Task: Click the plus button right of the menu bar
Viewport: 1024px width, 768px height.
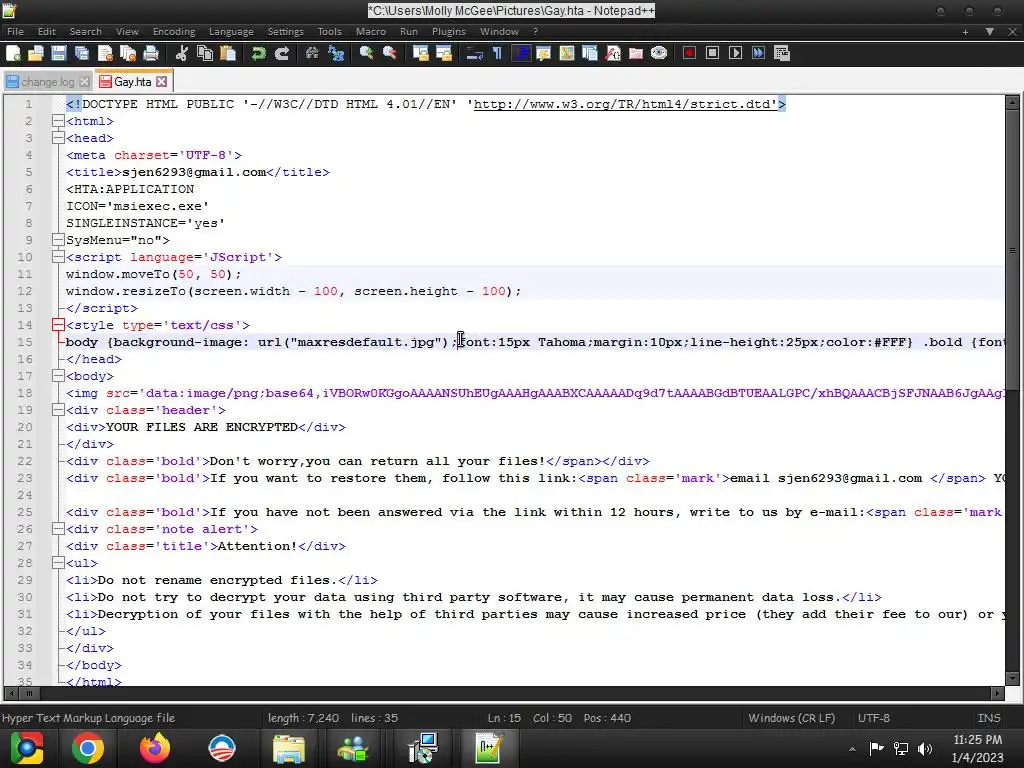Action: (x=965, y=31)
